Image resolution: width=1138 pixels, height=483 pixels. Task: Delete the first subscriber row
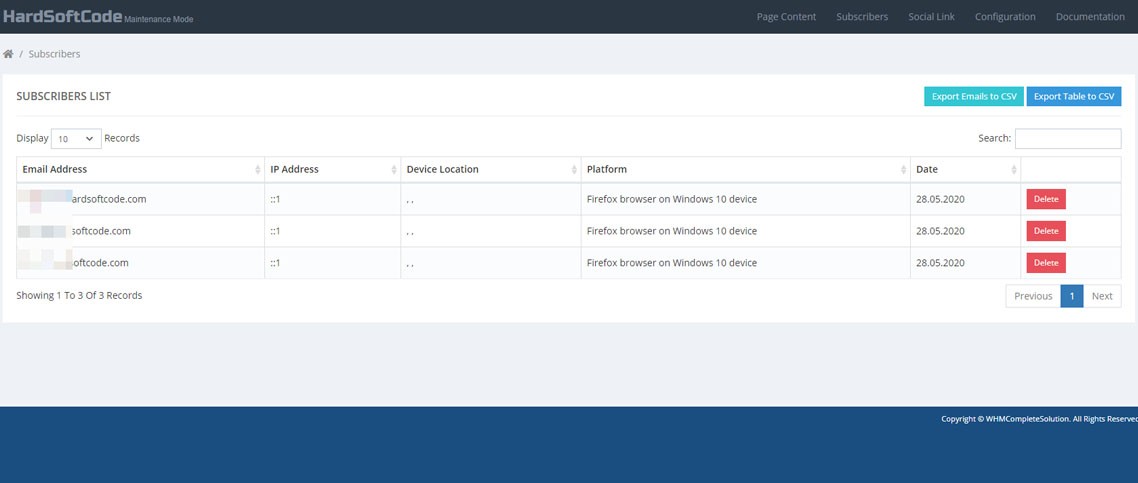[1045, 199]
